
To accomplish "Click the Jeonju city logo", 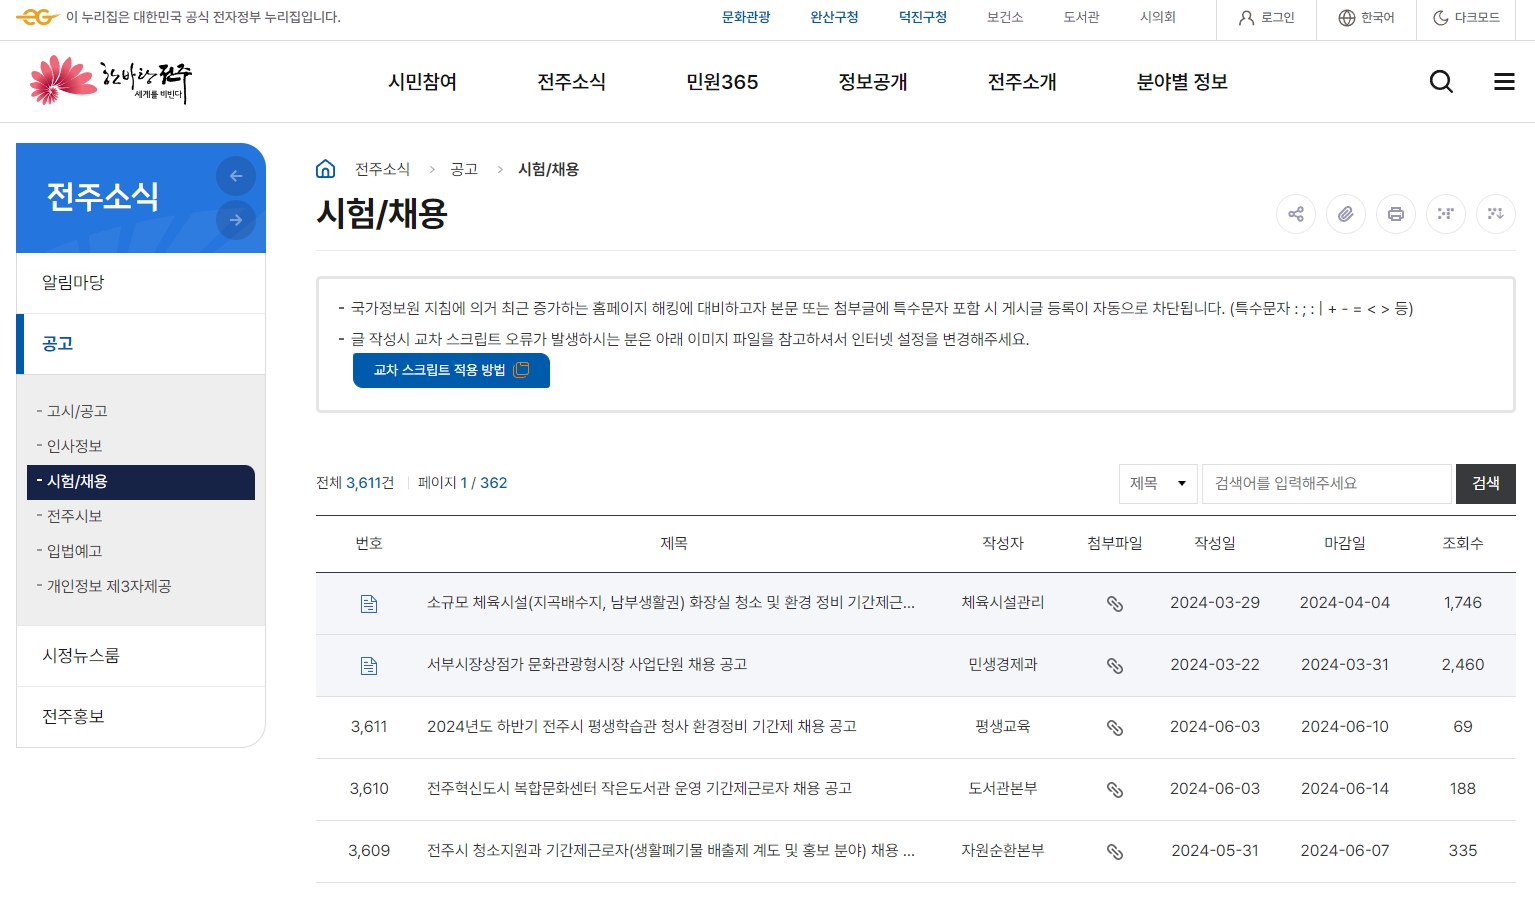I will coord(110,81).
